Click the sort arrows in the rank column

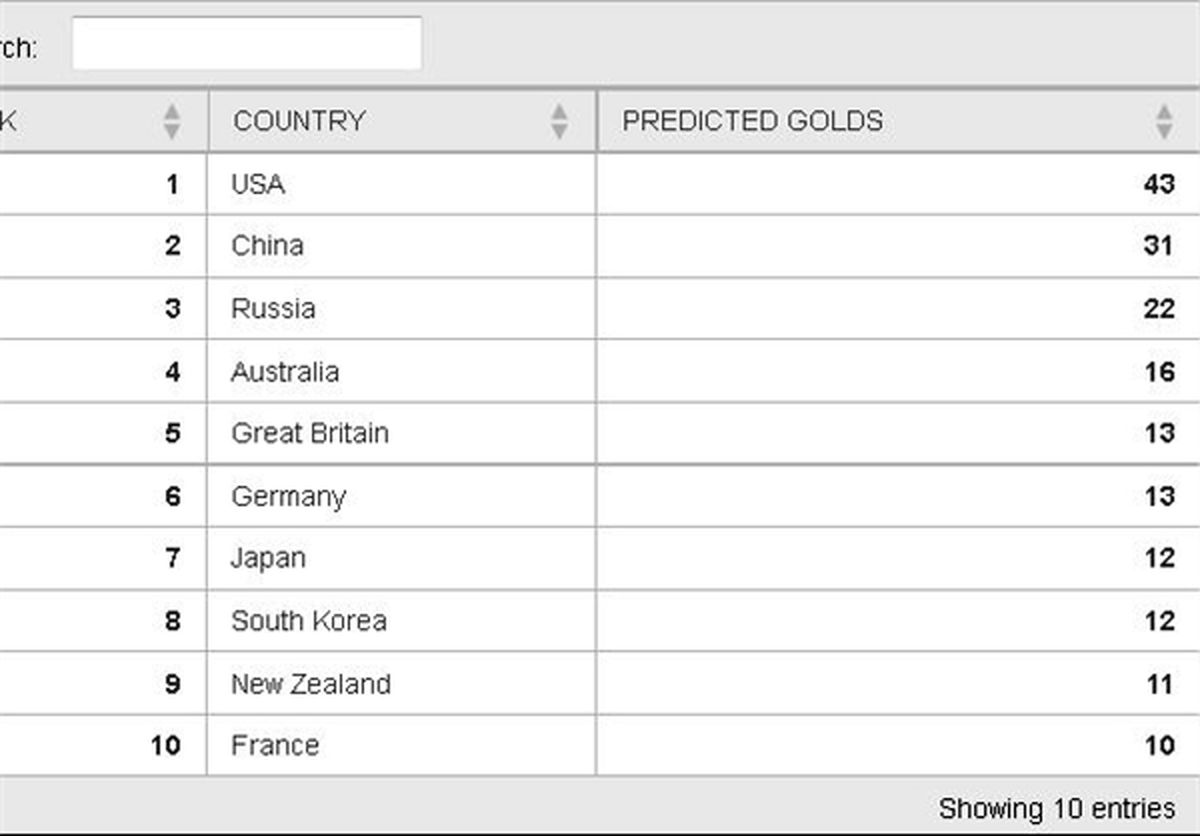[x=172, y=121]
